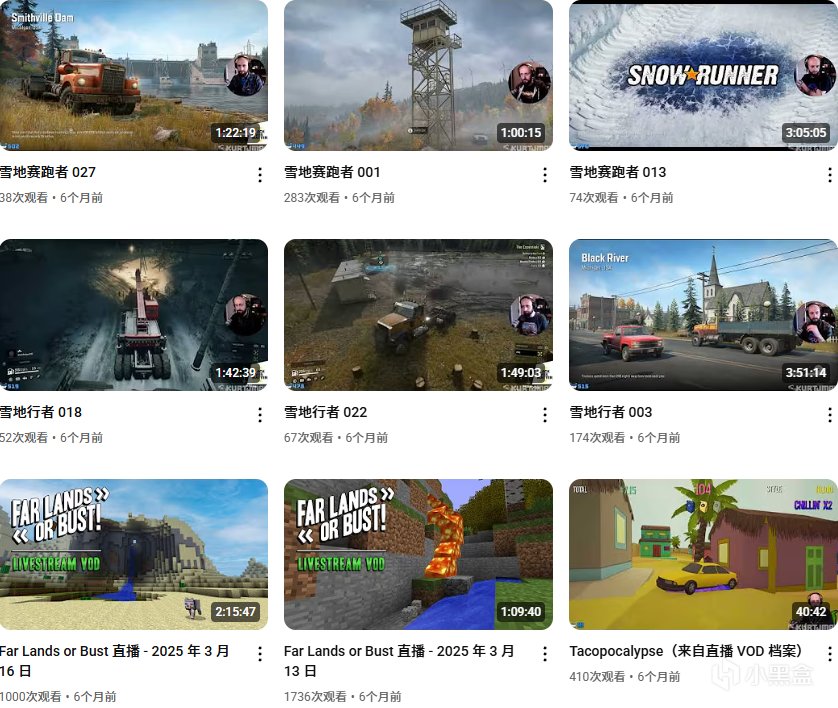Click the three-dot menu beside Tacopocalypse video
The height and width of the screenshot is (708, 838).
[829, 654]
